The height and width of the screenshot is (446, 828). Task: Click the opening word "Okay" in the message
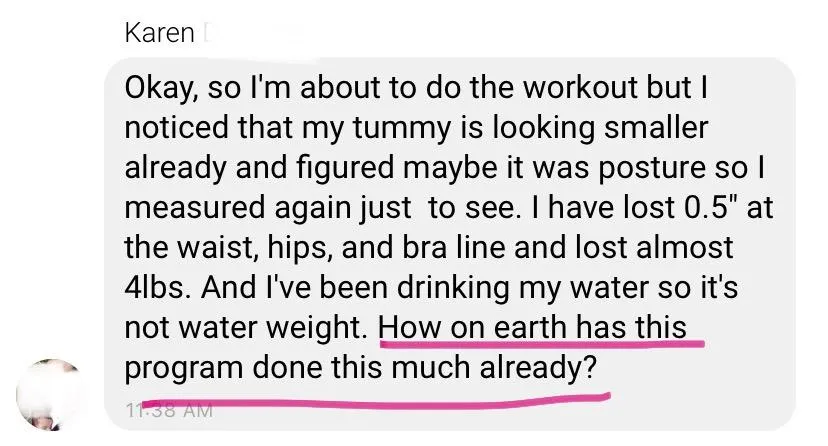(x=160, y=87)
